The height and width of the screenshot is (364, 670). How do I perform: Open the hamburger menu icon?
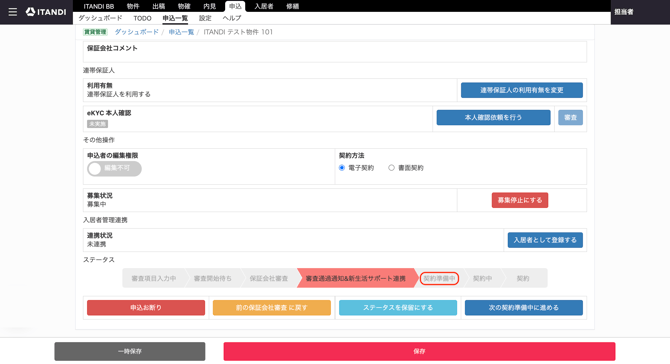[13, 12]
